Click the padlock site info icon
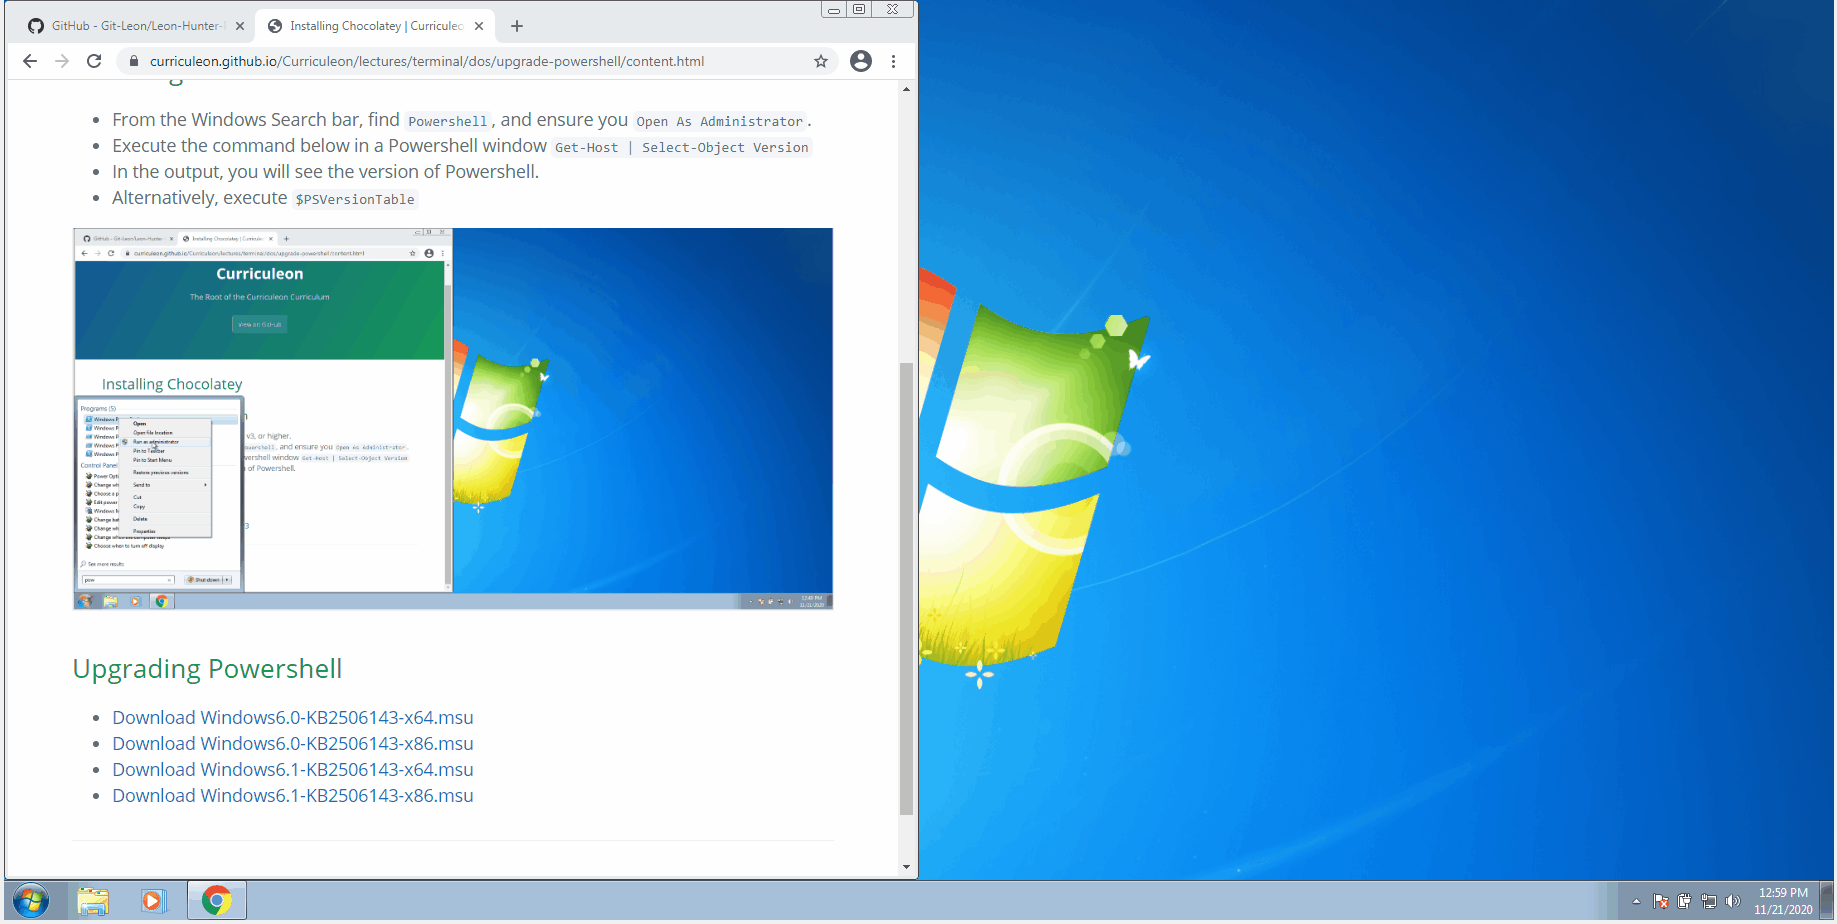The image size is (1837, 924). pos(134,61)
